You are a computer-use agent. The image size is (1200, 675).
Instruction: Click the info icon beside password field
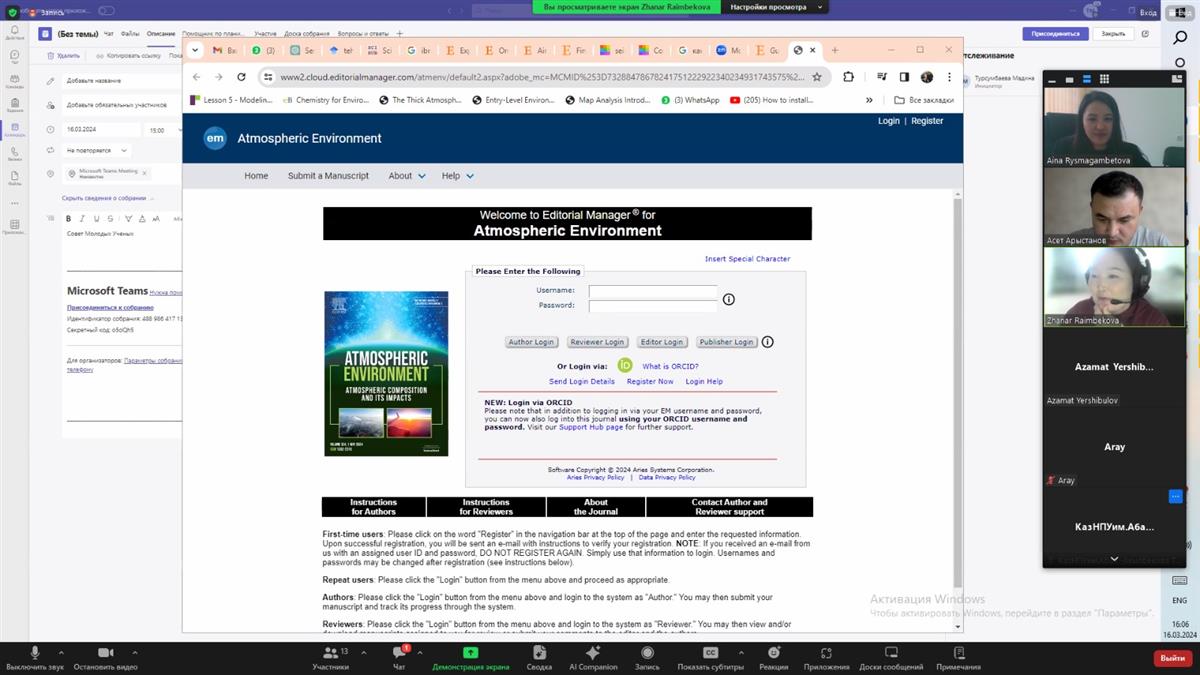click(729, 299)
